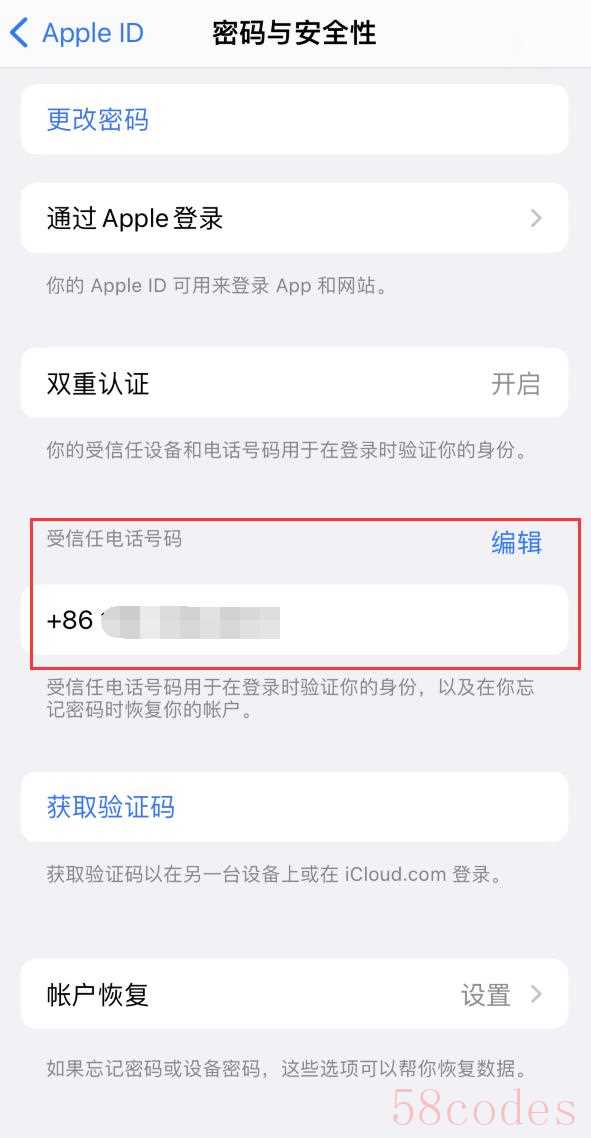The height and width of the screenshot is (1138, 591).
Task: Click the chevron beside 通过 Apple 登录
Action: point(536,218)
